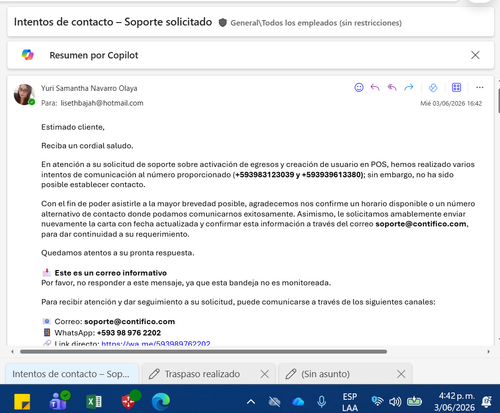
Task: Click the Reply all icon
Action: [x=392, y=87]
